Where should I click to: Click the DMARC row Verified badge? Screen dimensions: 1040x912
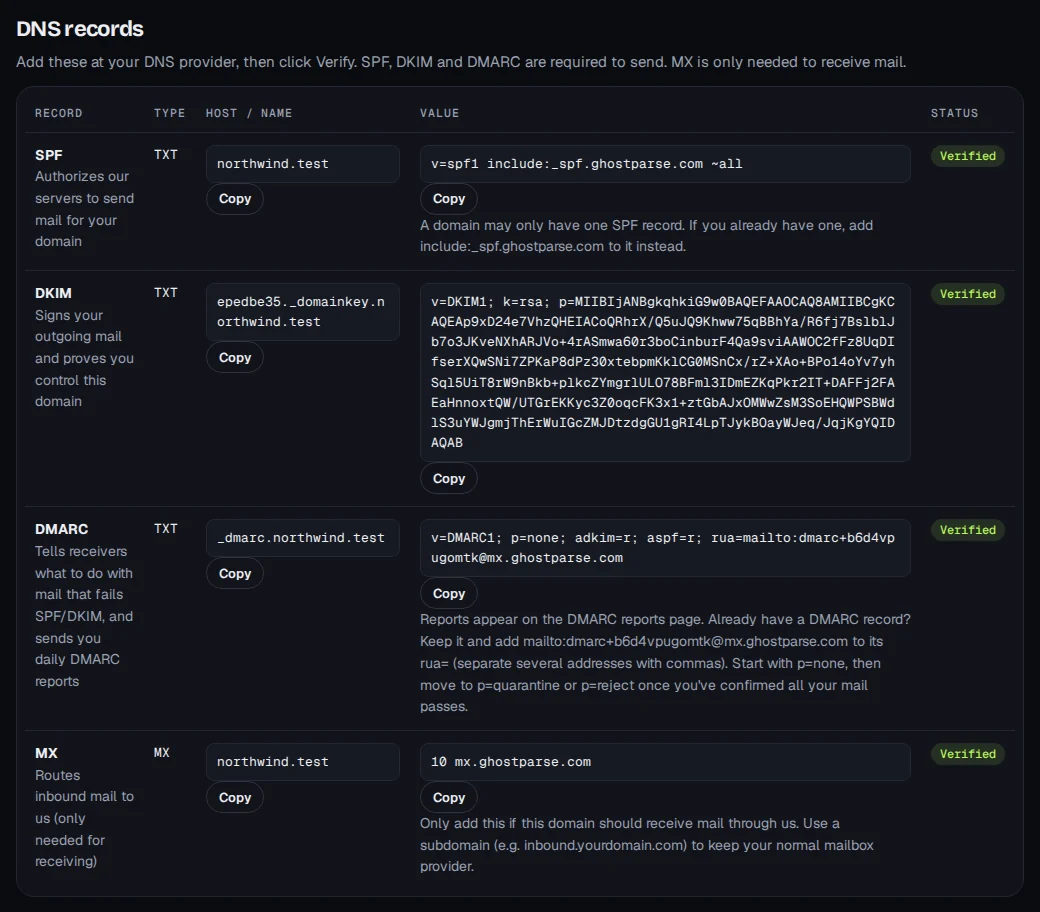coord(968,530)
